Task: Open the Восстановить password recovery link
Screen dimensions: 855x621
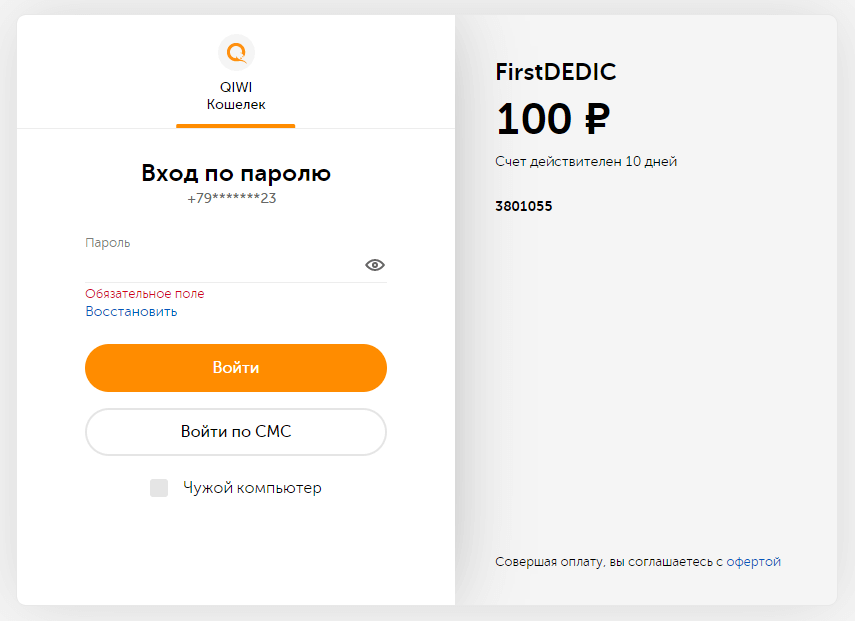Action: pos(131,311)
